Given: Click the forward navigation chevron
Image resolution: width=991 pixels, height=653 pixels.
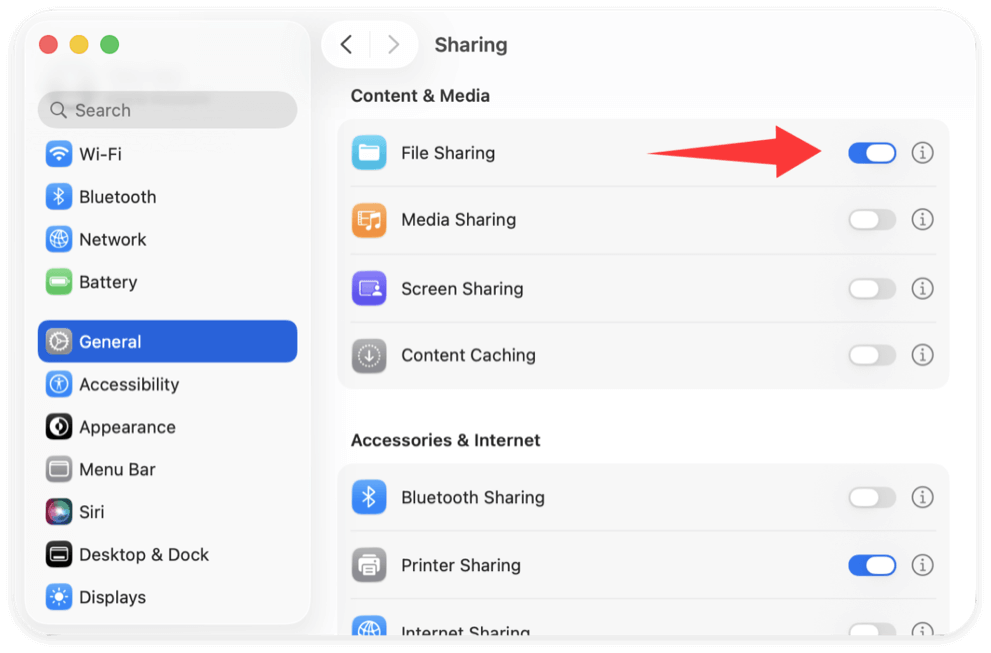Looking at the screenshot, I should point(393,44).
